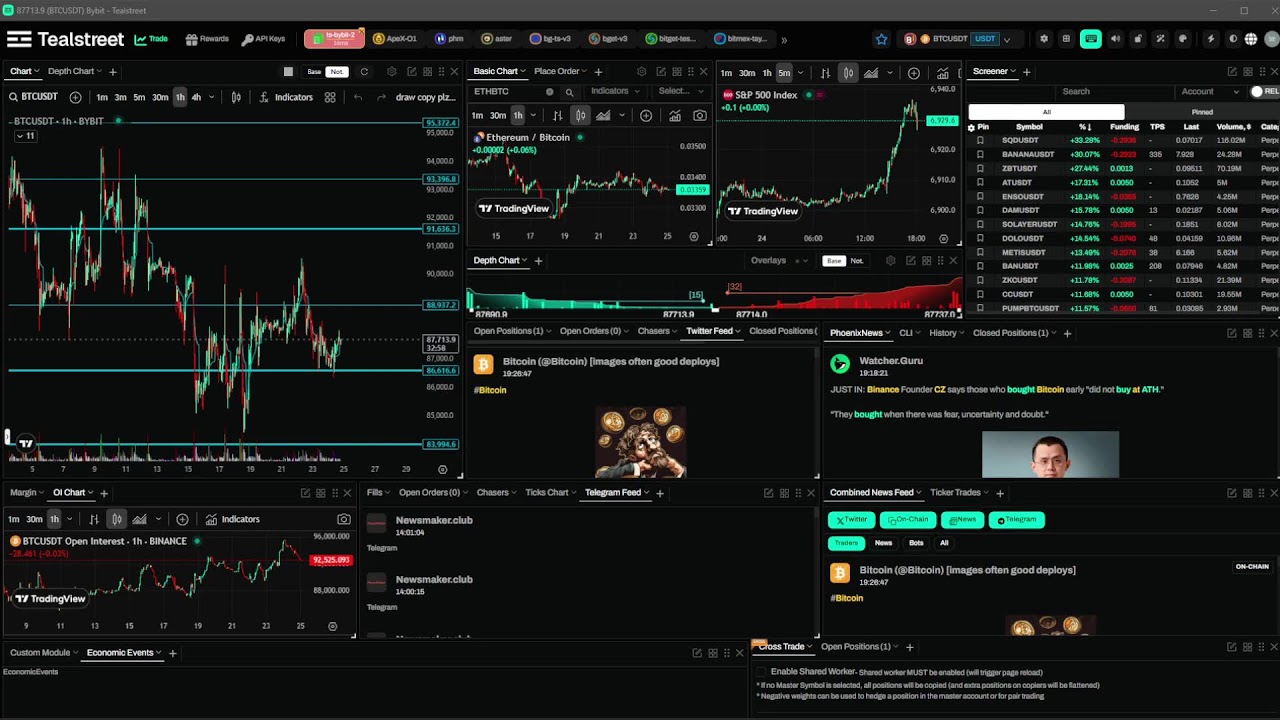Switch to the Telegram Feed tab
The image size is (1280, 720).
613,492
